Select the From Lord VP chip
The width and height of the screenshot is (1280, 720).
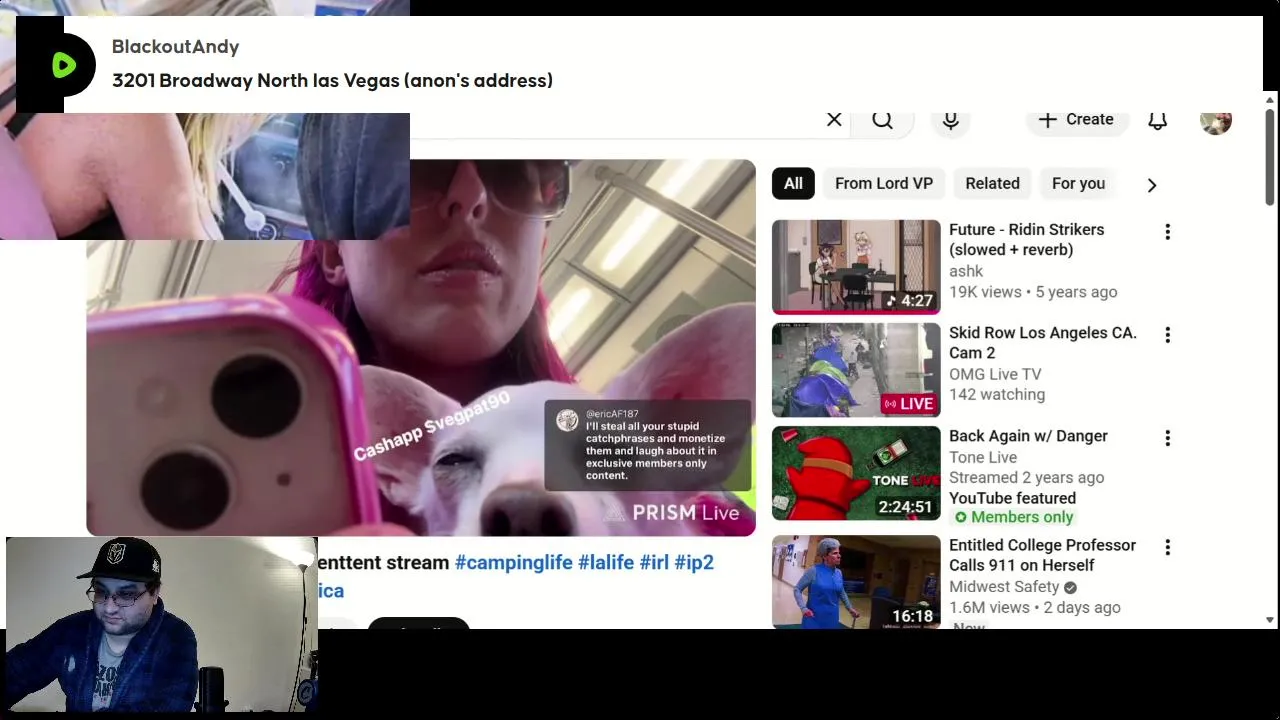(x=884, y=184)
